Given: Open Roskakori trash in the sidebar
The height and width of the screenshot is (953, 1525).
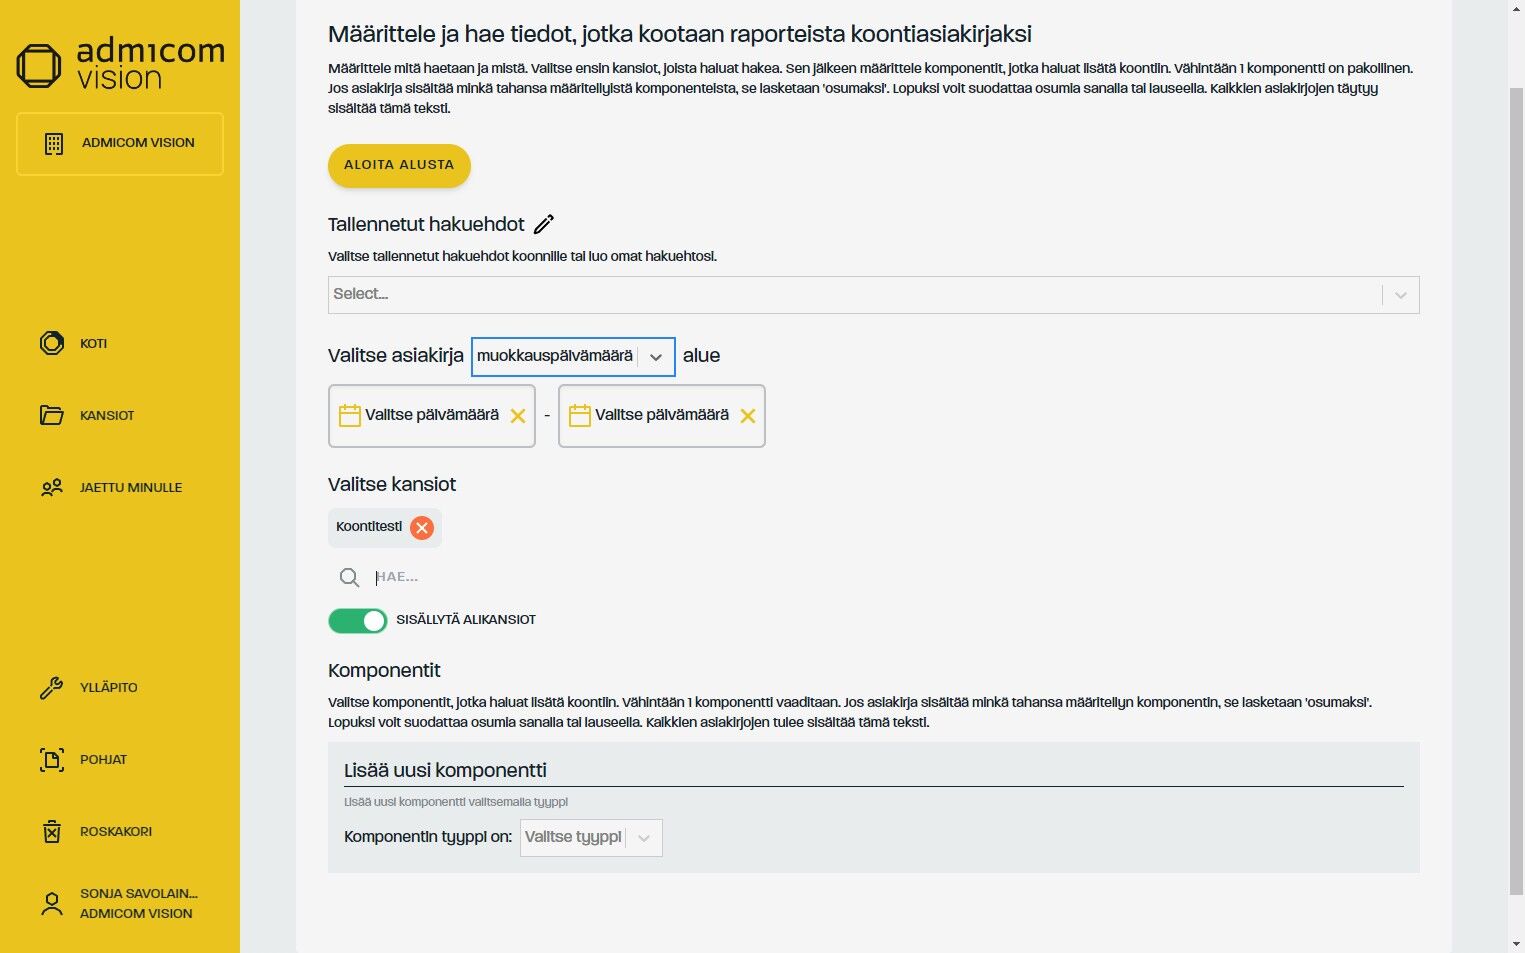Looking at the screenshot, I should pos(115,831).
